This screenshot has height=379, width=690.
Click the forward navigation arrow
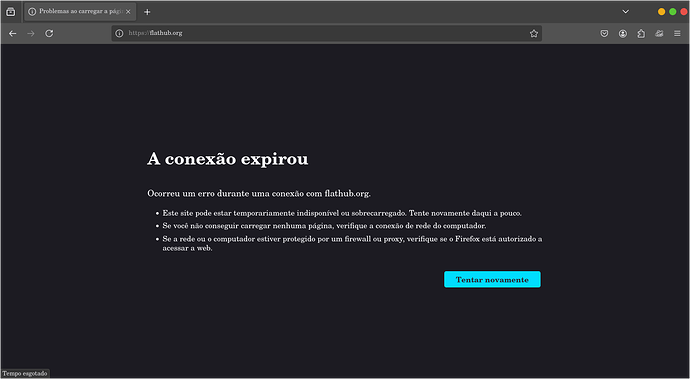(x=31, y=33)
